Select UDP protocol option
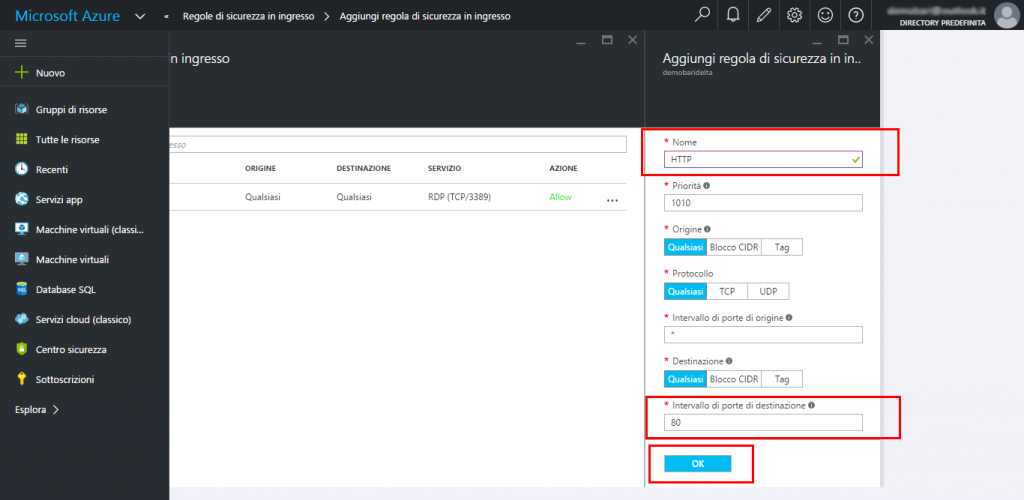1024x500 pixels. click(768, 292)
